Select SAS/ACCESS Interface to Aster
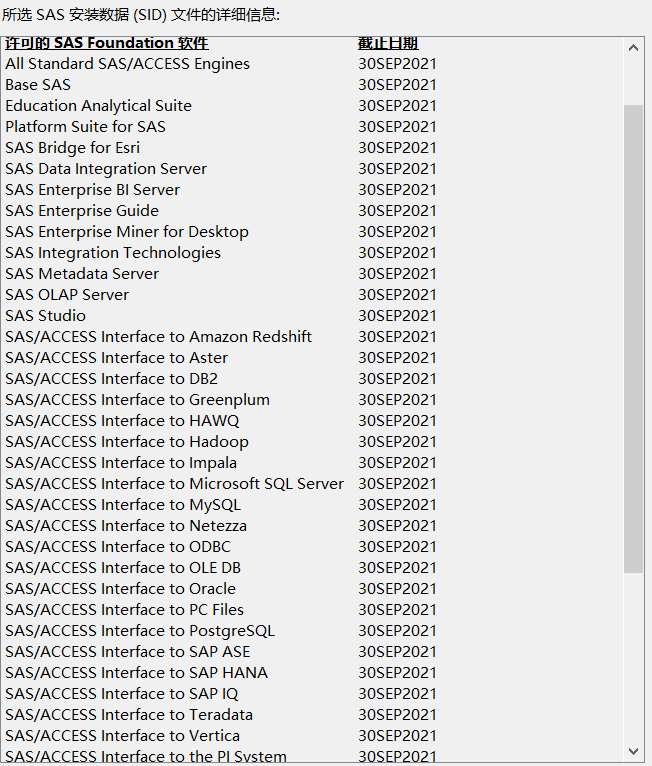Viewport: 652px width, 766px height. coord(116,358)
